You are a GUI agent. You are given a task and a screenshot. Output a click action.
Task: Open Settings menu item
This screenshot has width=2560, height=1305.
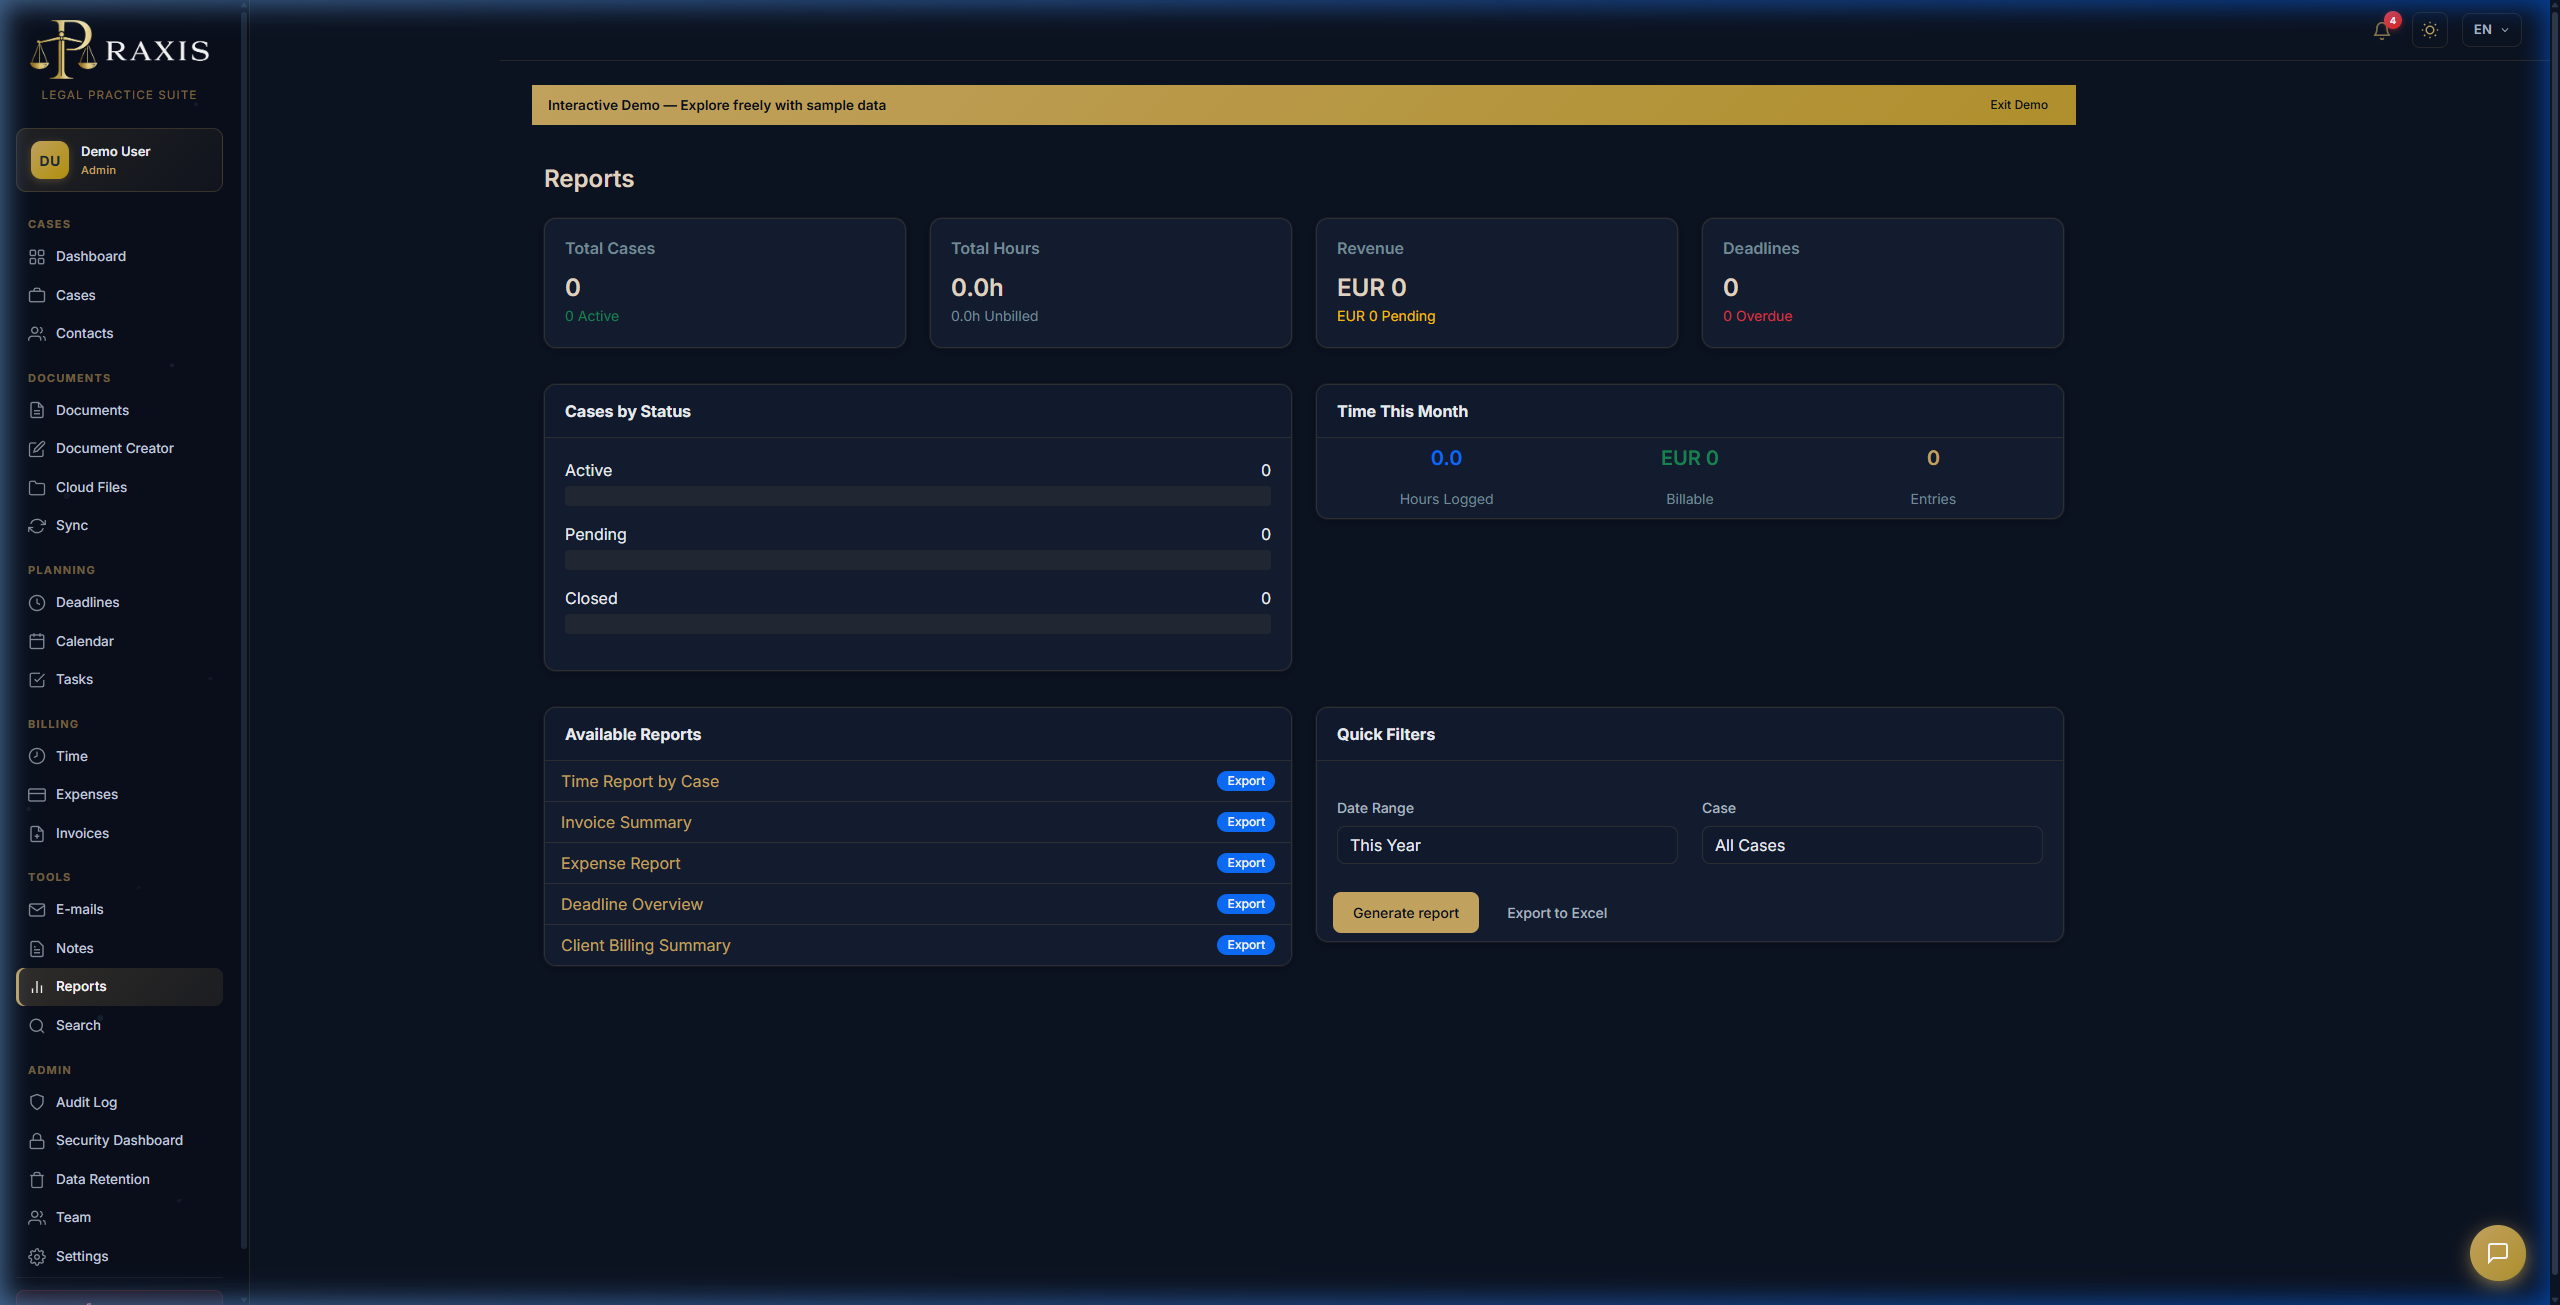[119, 1256]
